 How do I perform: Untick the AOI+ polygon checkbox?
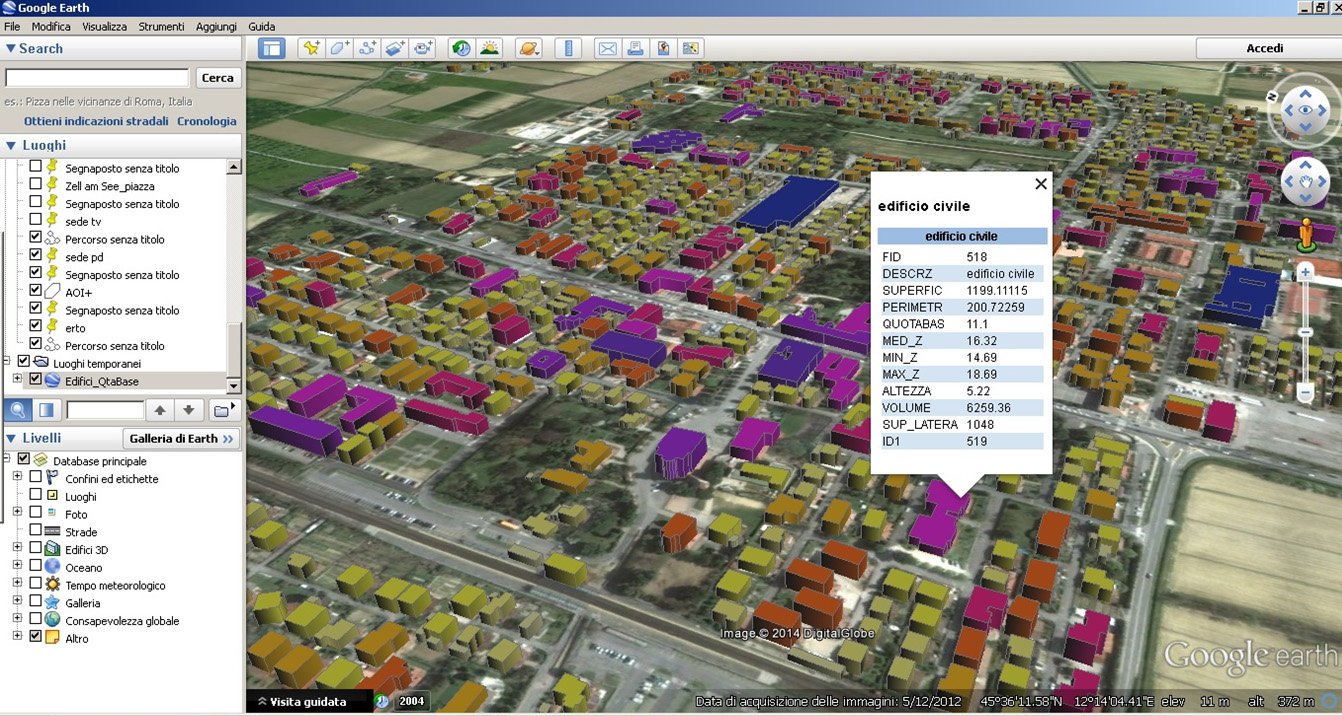(36, 291)
